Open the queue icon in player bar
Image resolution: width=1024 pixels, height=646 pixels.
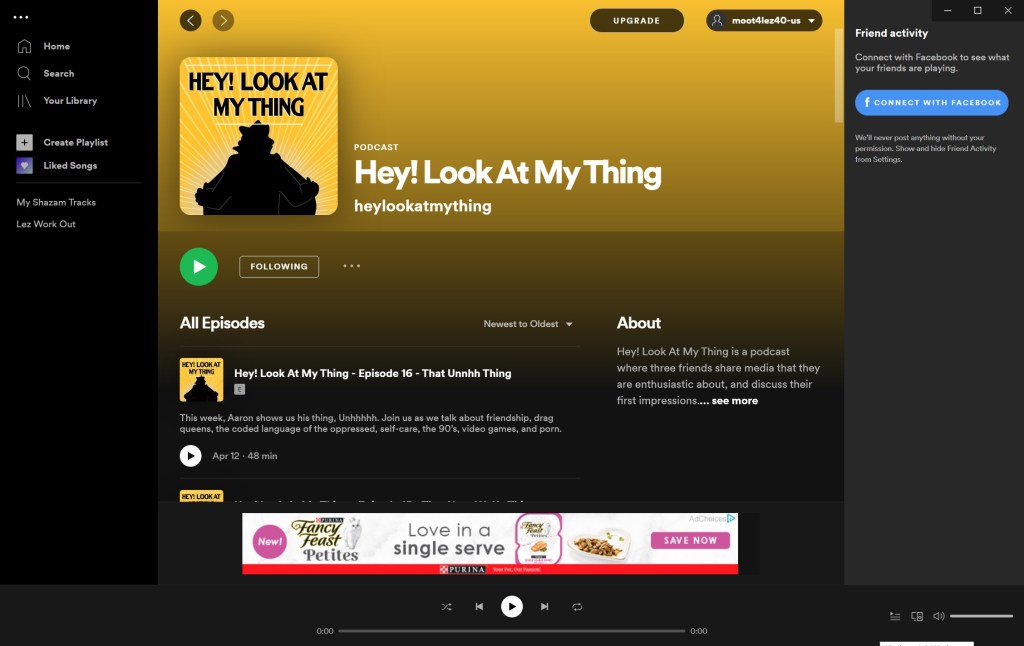tap(895, 616)
